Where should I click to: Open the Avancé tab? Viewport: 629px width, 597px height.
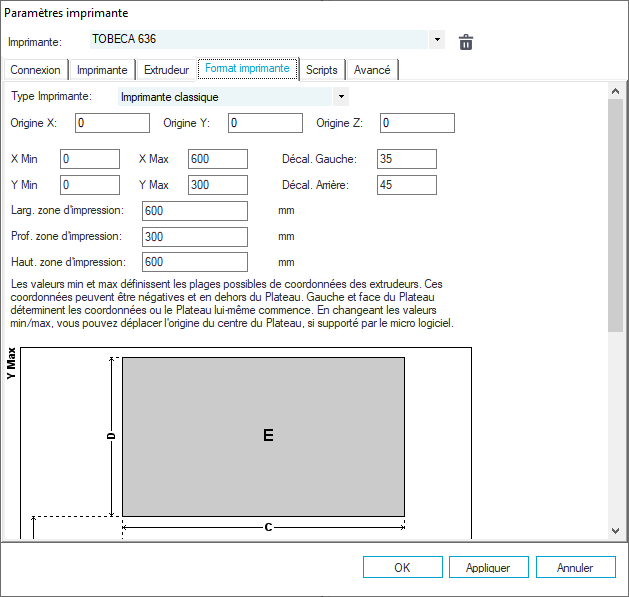tap(372, 70)
